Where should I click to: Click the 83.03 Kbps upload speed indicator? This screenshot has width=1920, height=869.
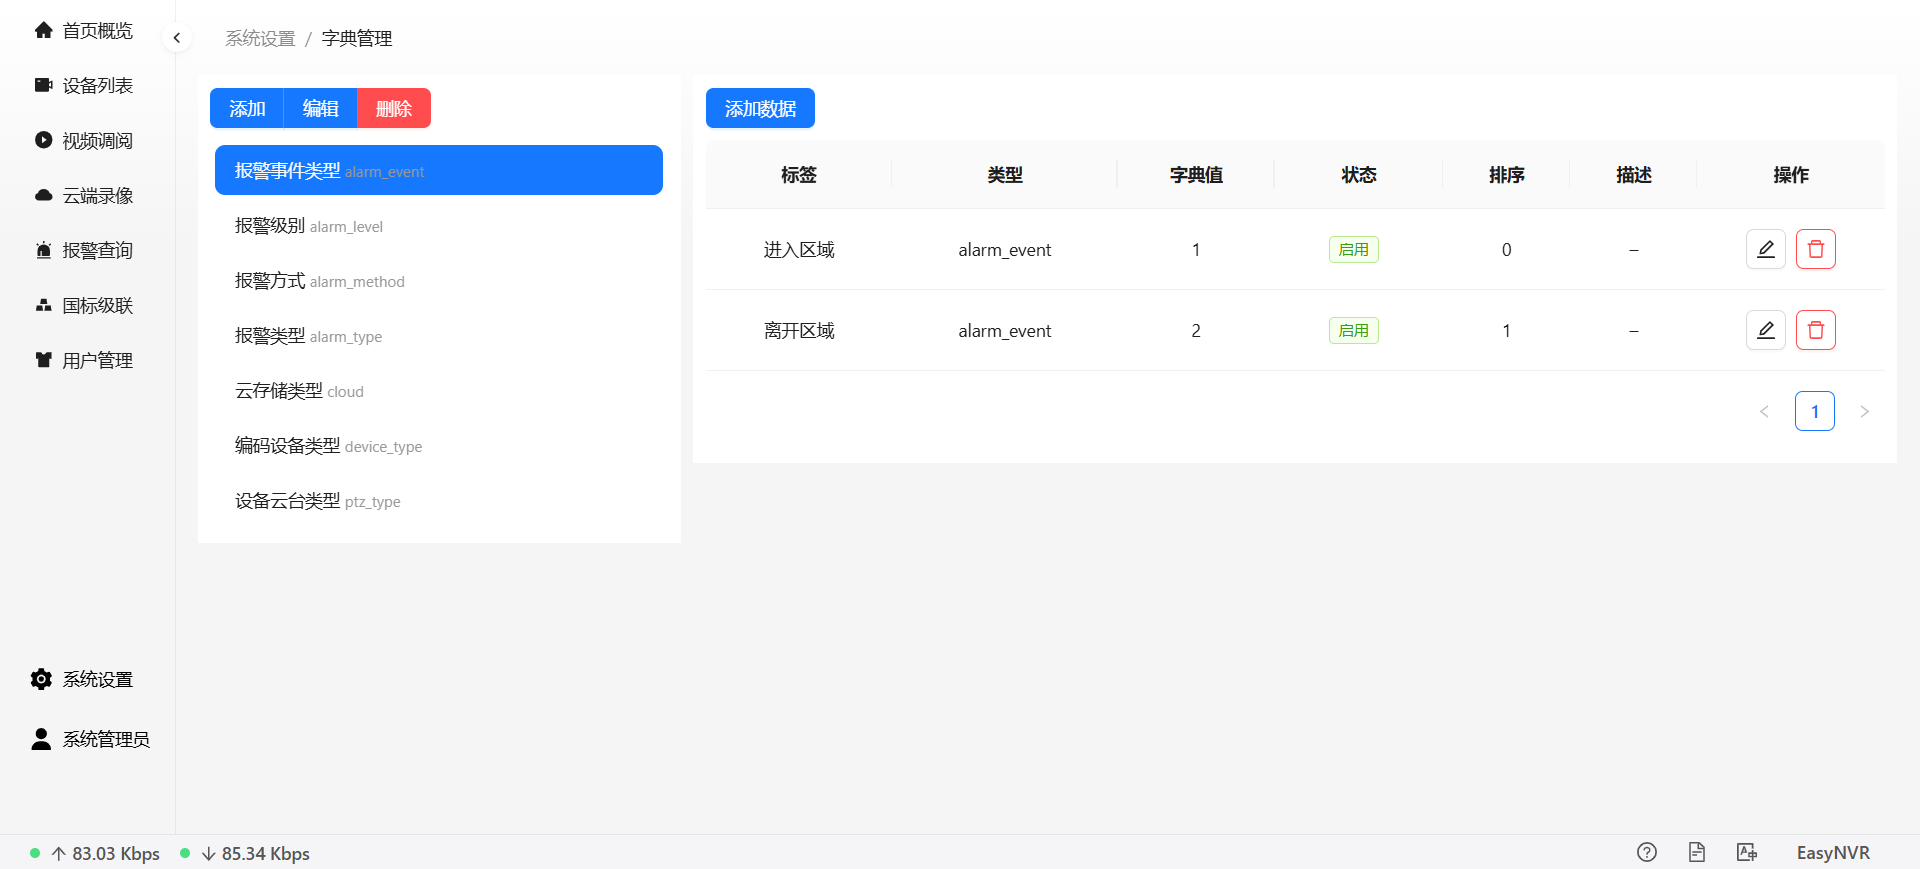tap(106, 853)
